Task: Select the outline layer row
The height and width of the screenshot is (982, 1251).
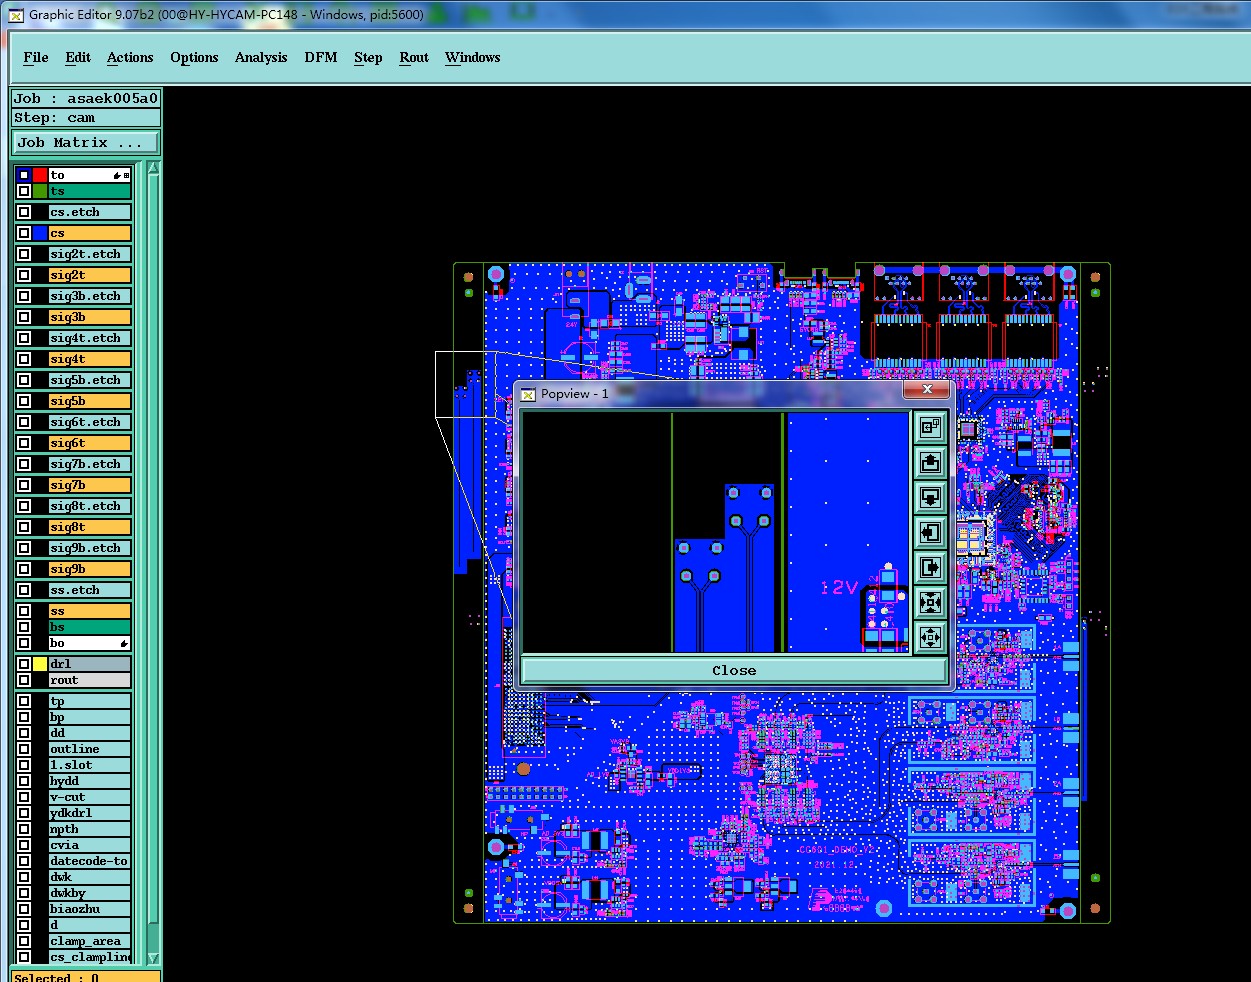Action: [89, 749]
